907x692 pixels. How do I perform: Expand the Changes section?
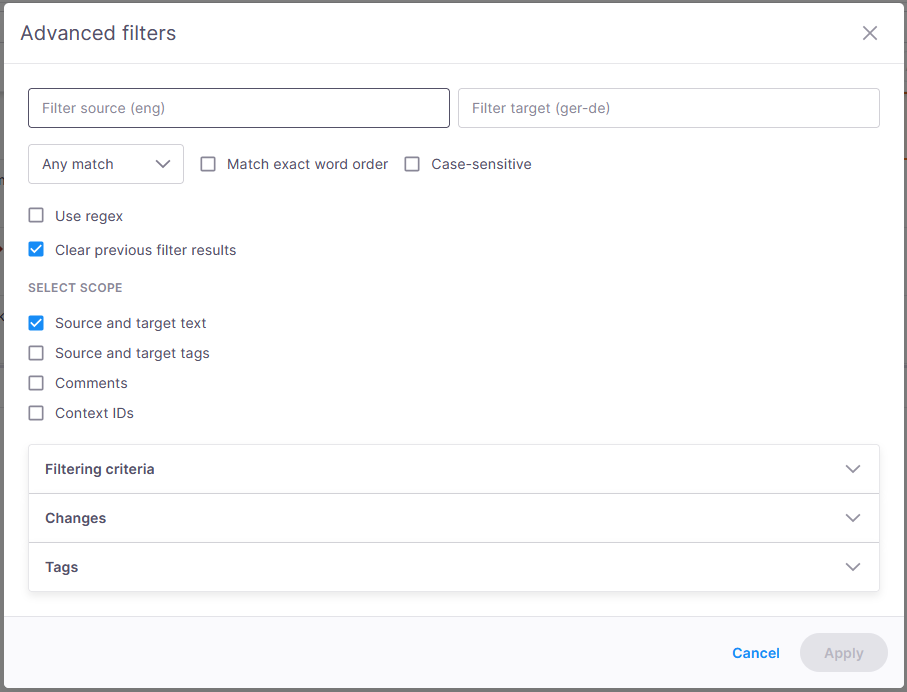point(453,517)
